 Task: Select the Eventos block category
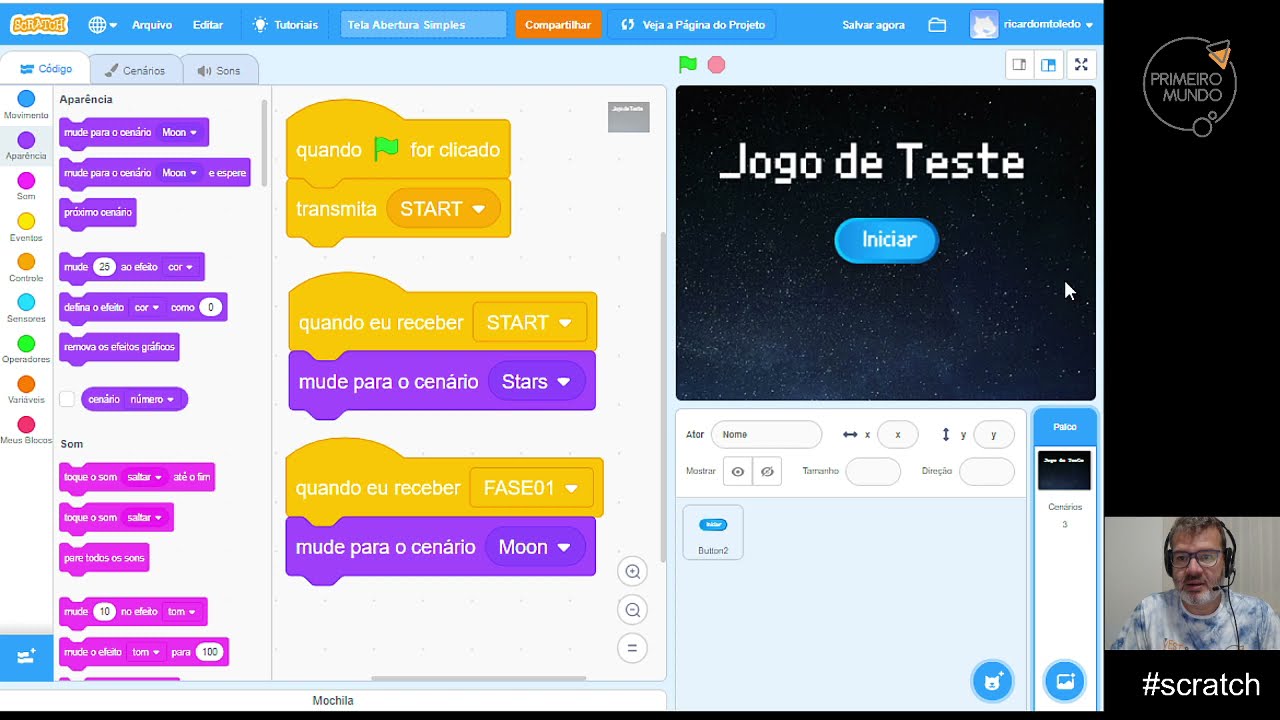point(26,228)
